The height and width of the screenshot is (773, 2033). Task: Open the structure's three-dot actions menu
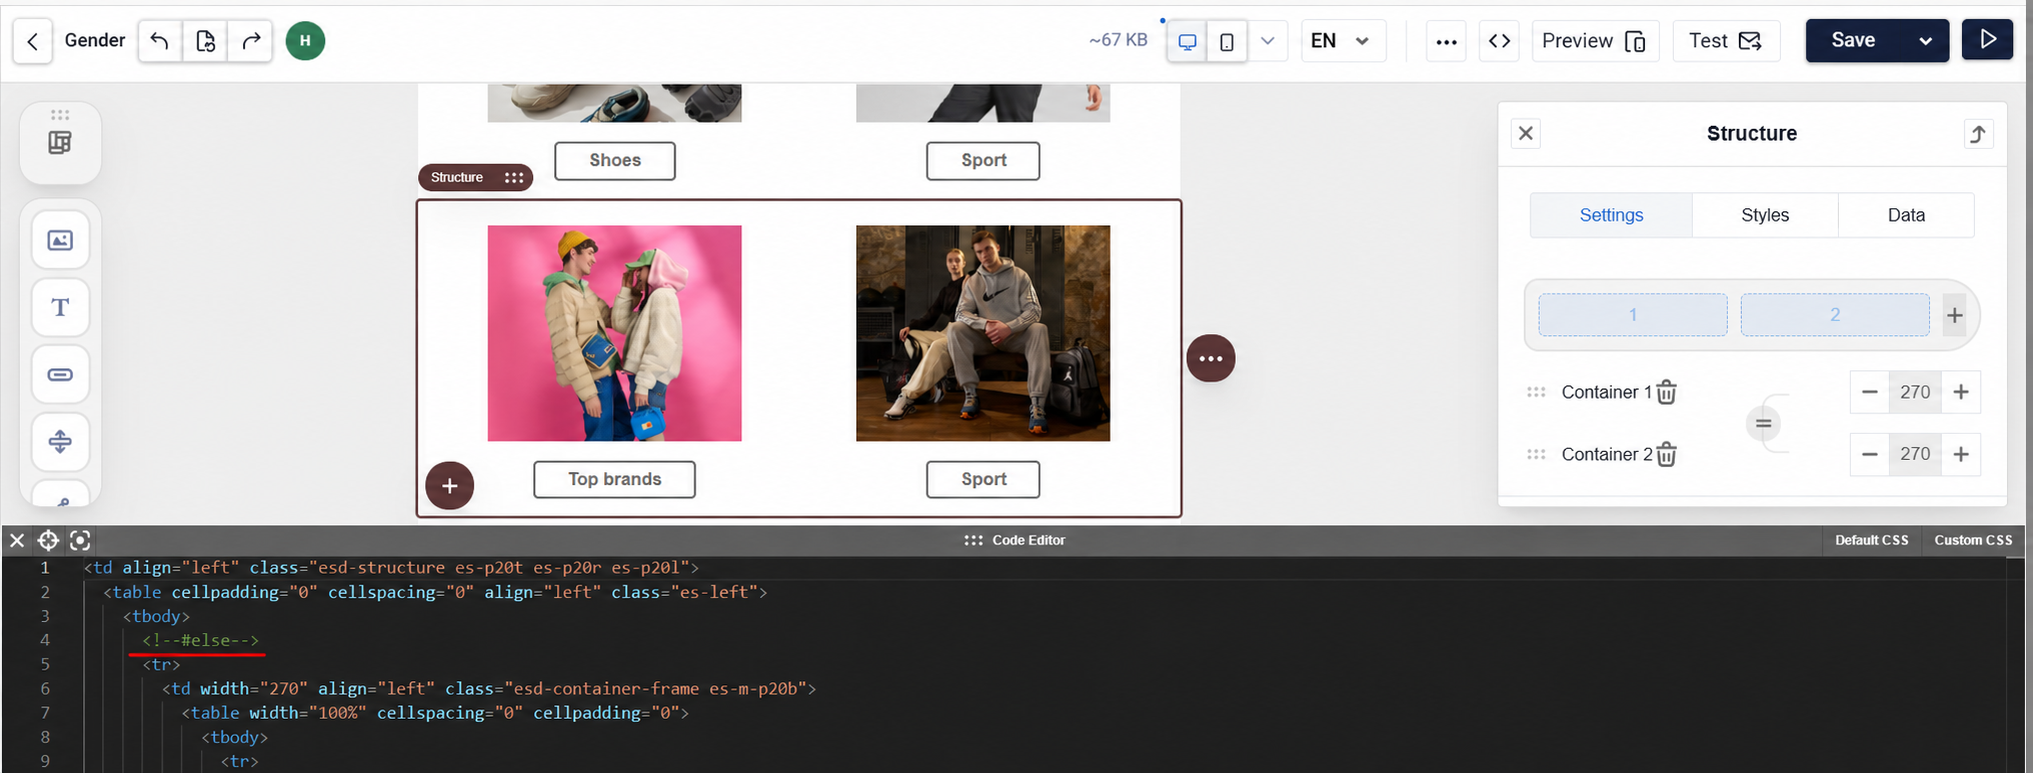tap(1211, 358)
